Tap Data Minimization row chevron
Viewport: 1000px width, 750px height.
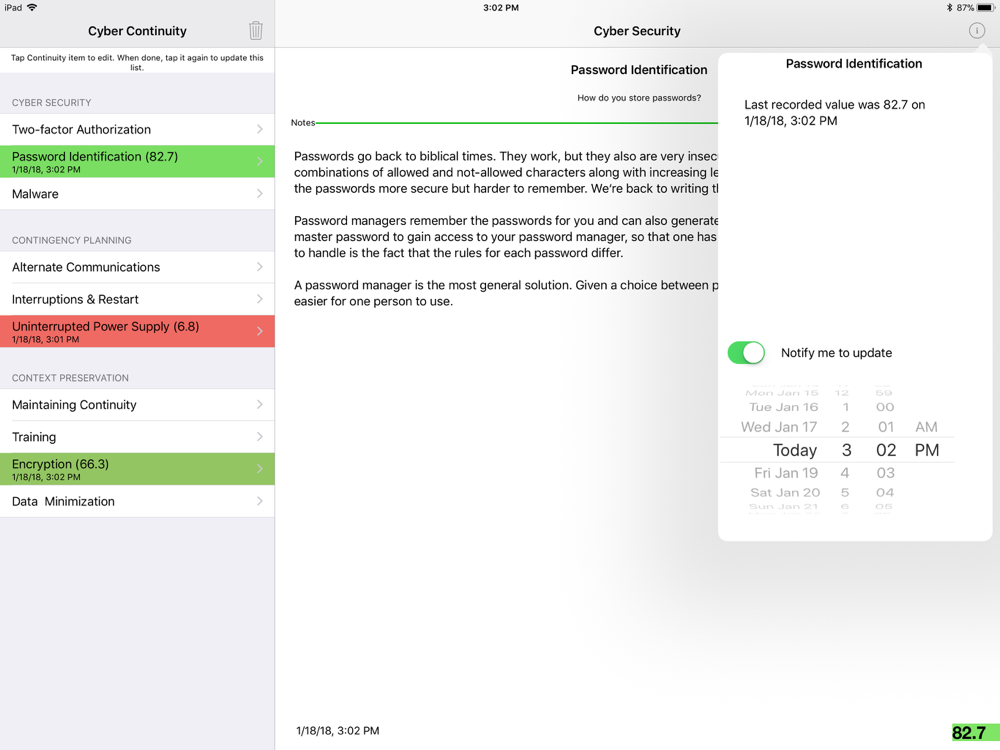click(x=260, y=501)
